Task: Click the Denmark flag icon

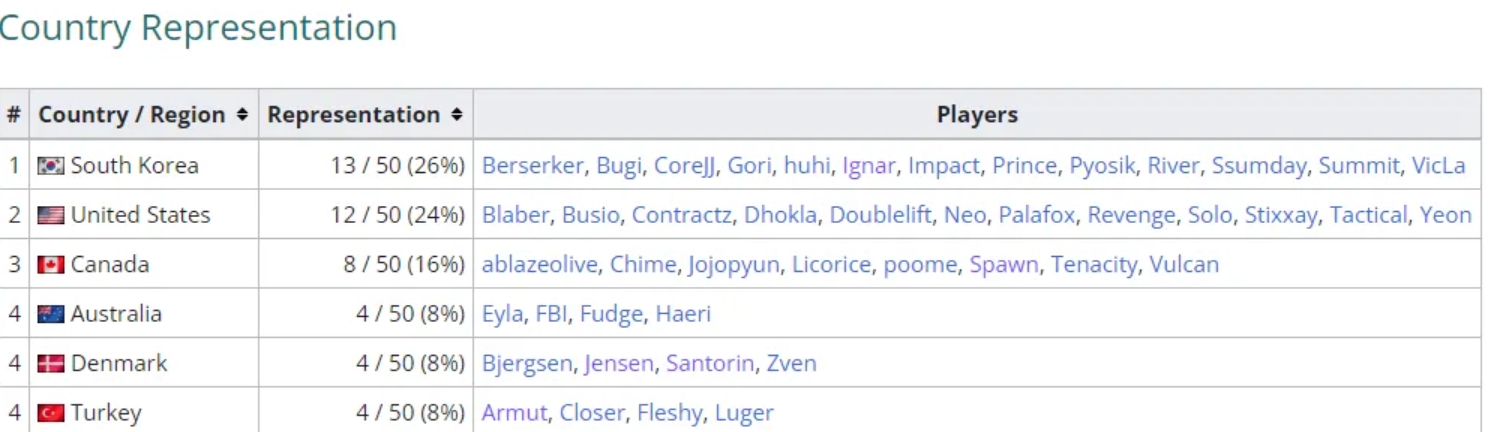Action: 50,364
